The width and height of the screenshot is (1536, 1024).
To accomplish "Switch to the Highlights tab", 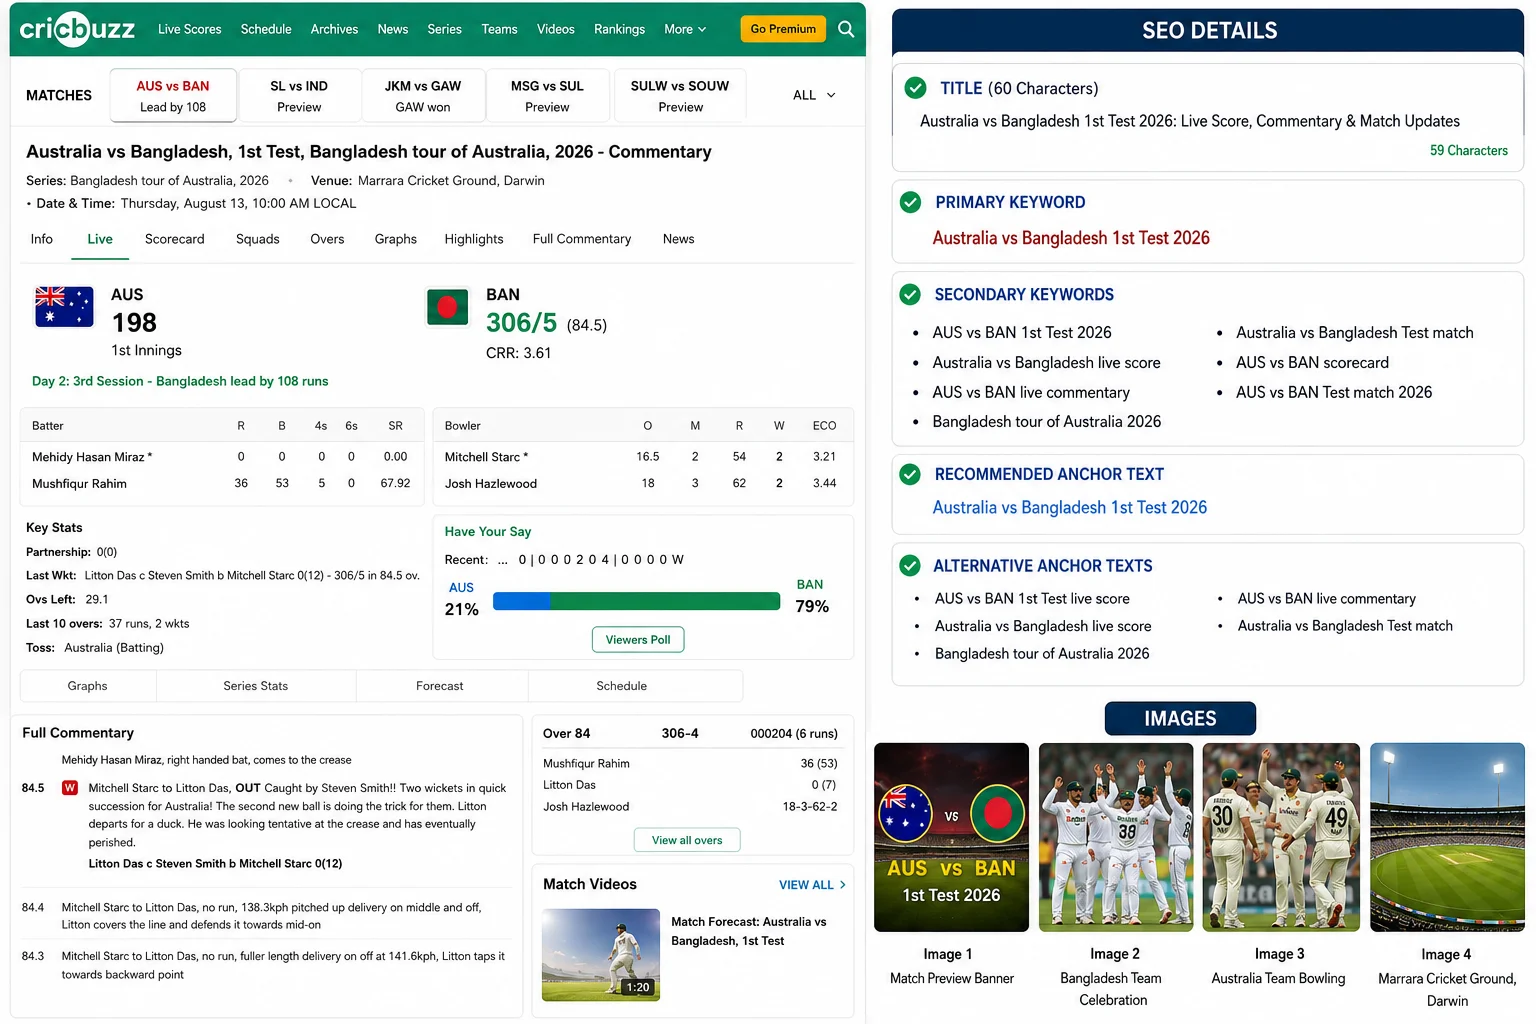I will click(474, 239).
